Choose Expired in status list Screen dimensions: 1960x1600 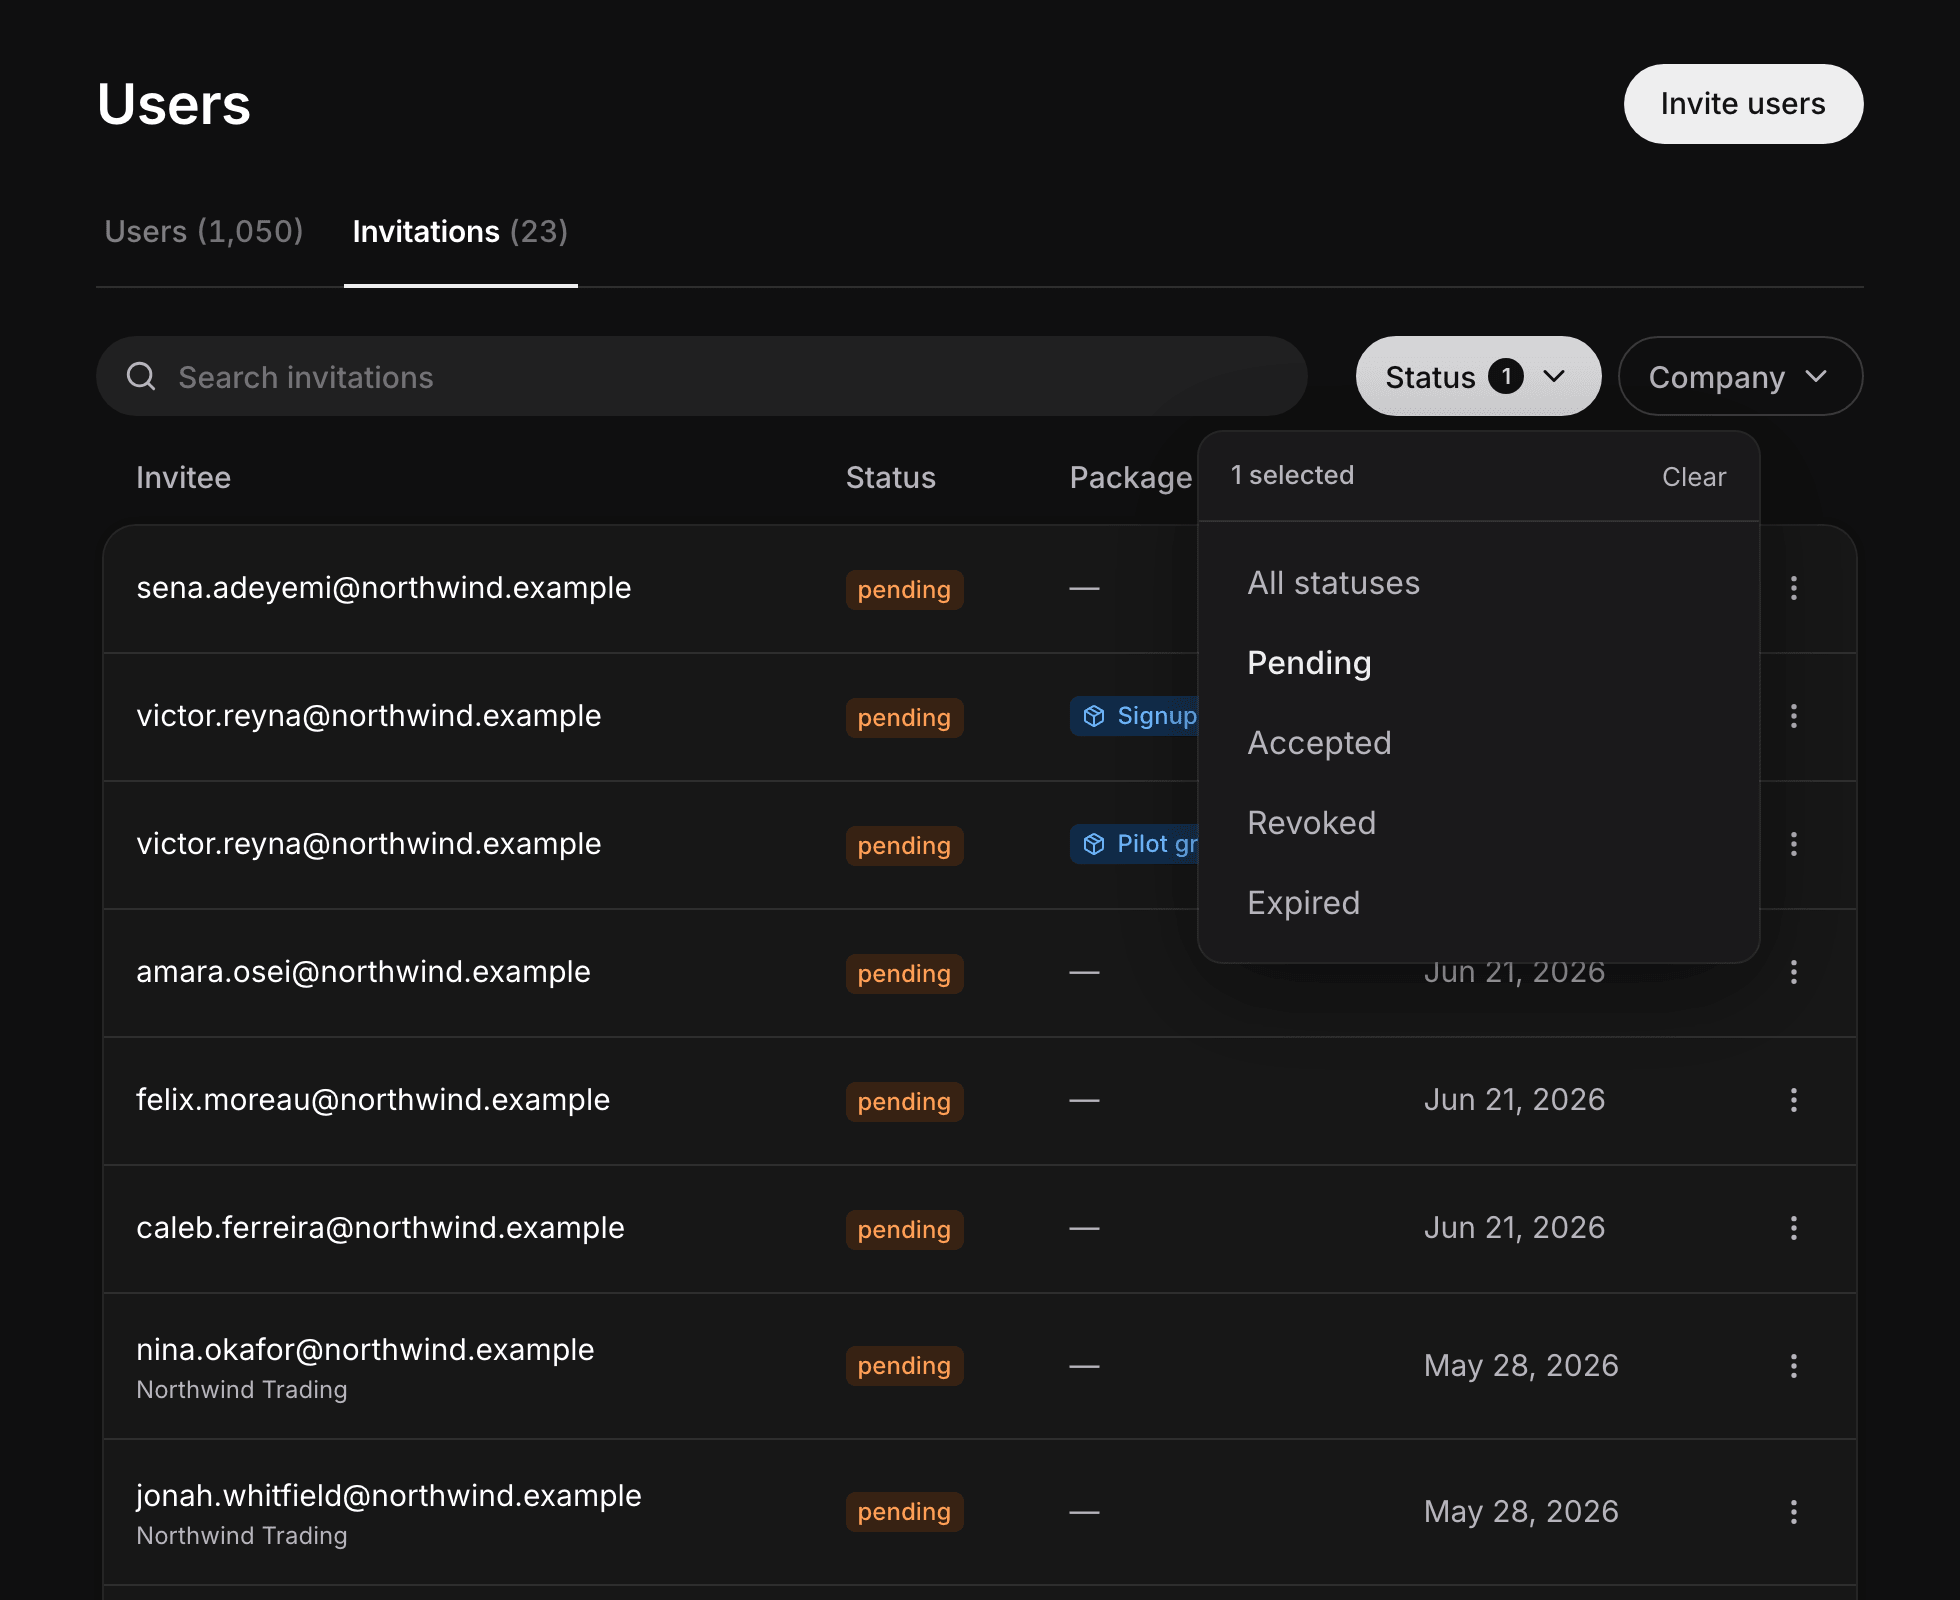(x=1478, y=903)
